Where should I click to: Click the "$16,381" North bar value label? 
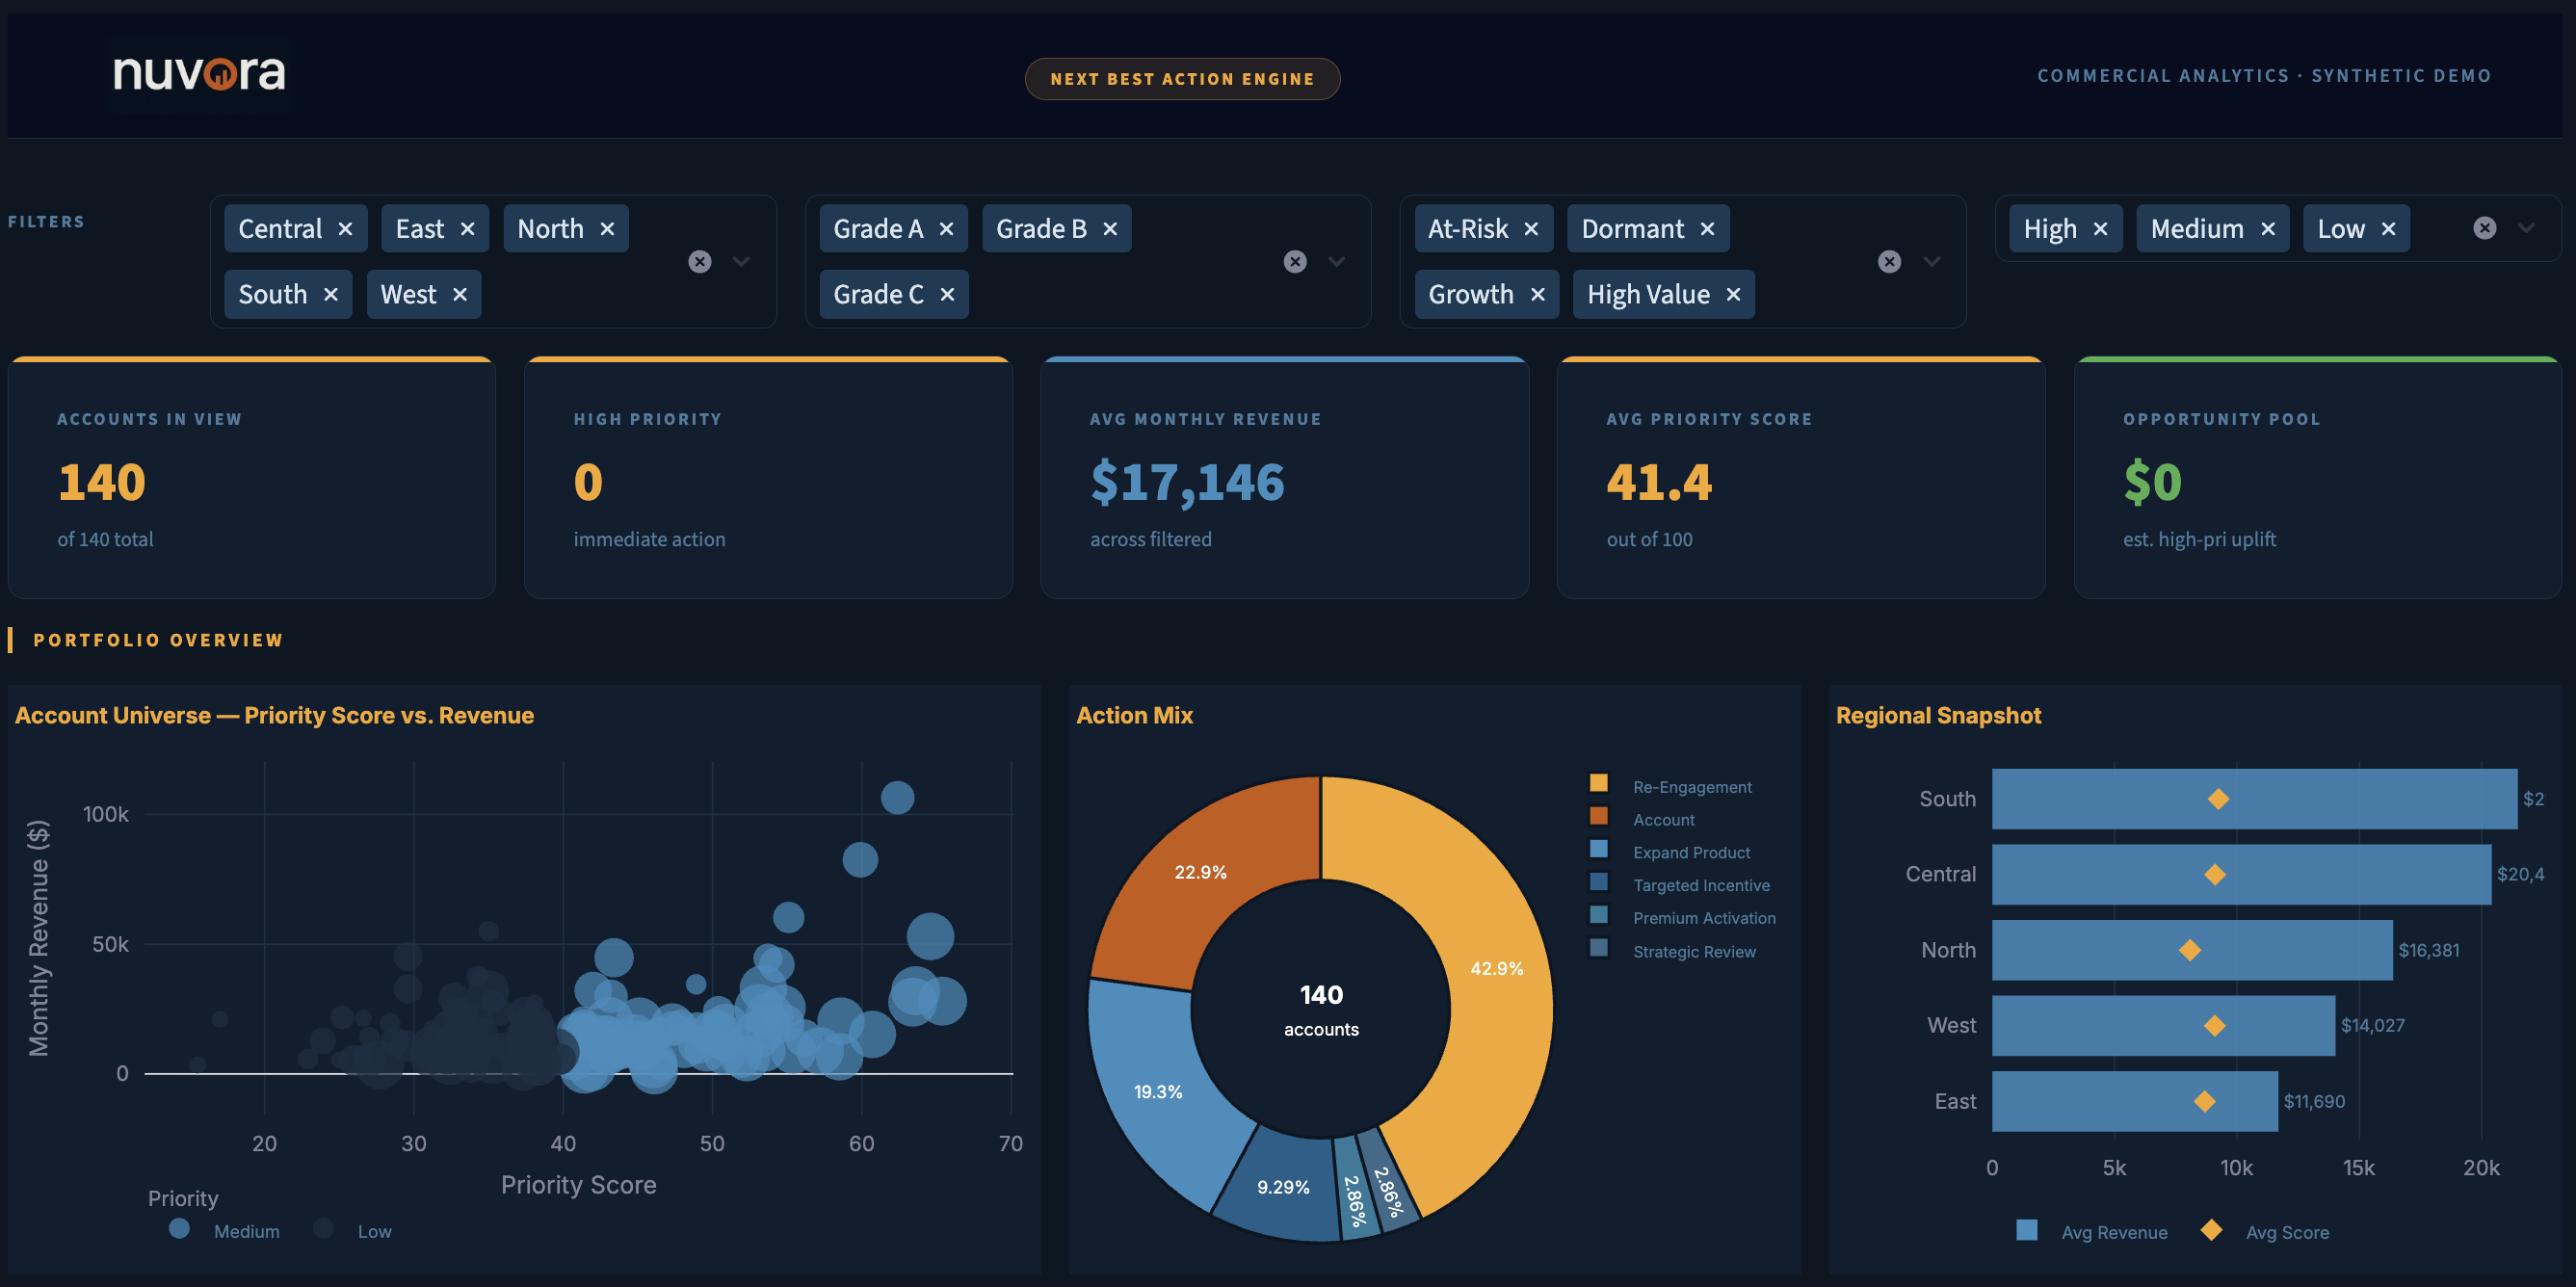(x=2428, y=950)
